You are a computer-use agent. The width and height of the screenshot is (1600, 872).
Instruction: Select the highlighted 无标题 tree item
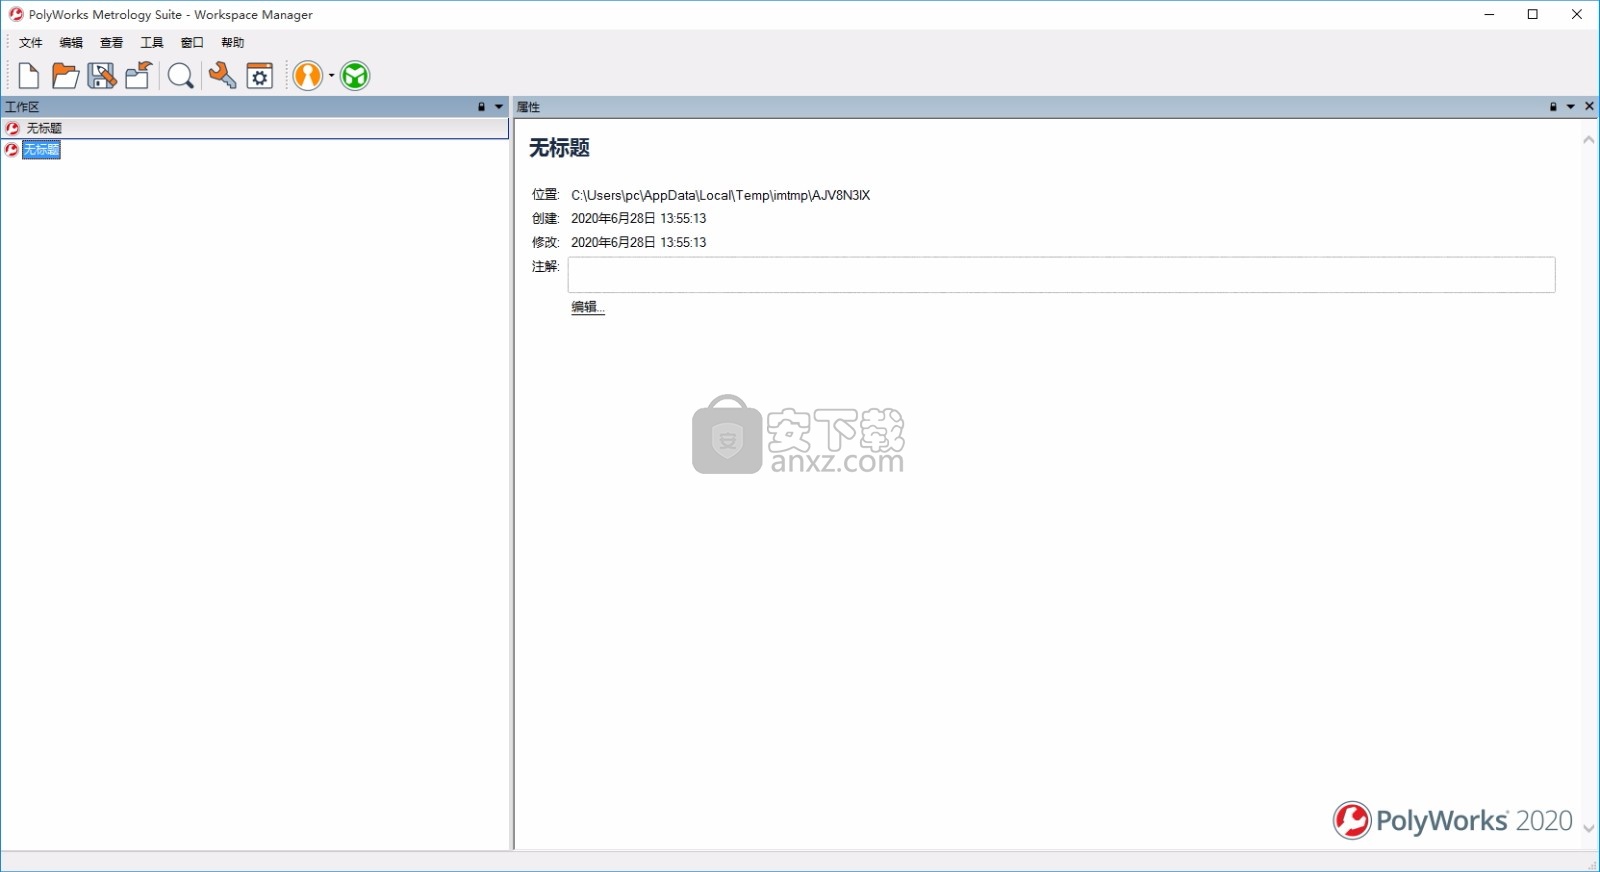click(42, 150)
